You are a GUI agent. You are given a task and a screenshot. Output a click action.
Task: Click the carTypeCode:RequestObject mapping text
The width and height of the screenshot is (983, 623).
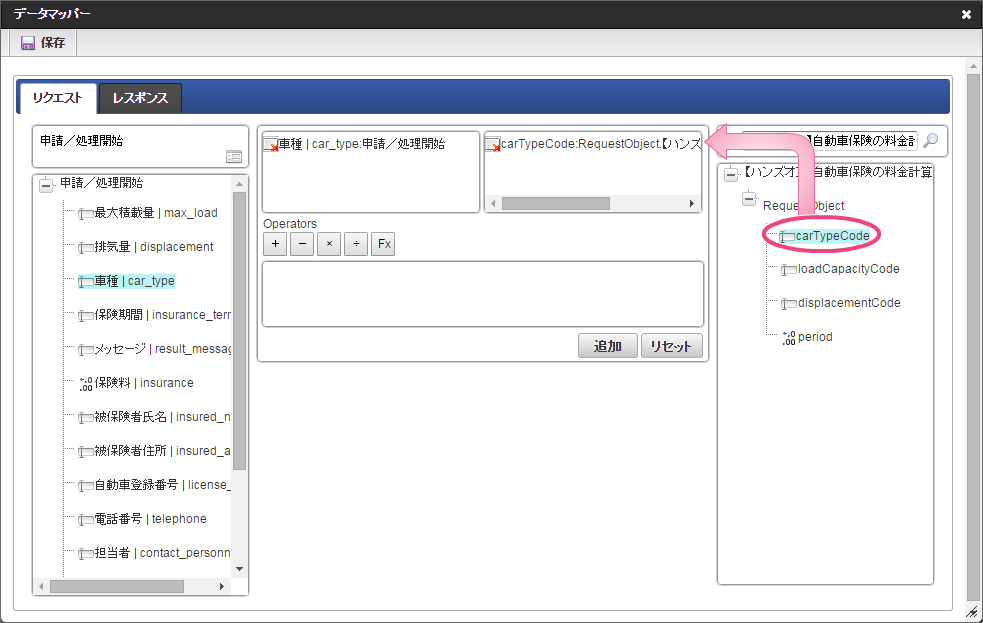click(x=601, y=144)
